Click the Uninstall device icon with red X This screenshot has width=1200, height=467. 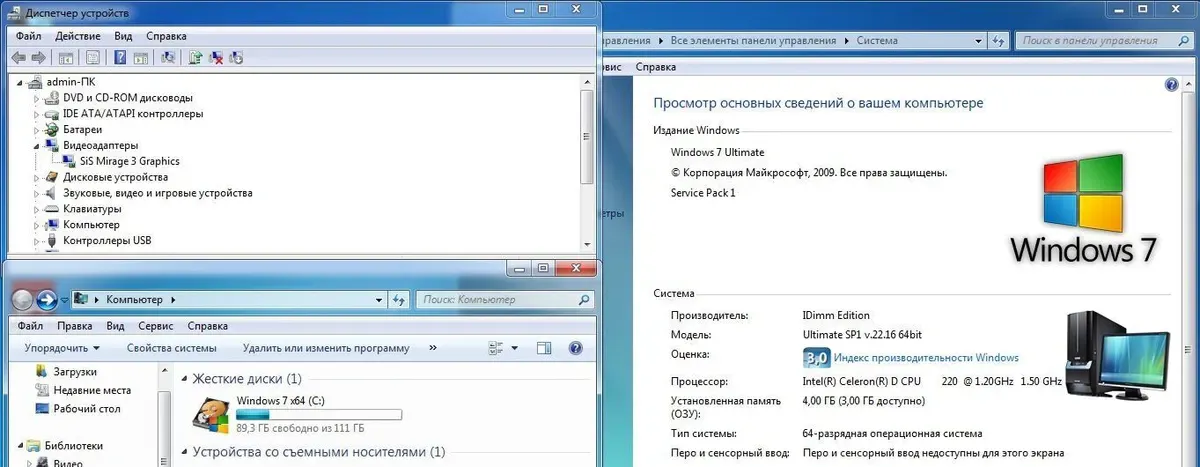coord(216,58)
